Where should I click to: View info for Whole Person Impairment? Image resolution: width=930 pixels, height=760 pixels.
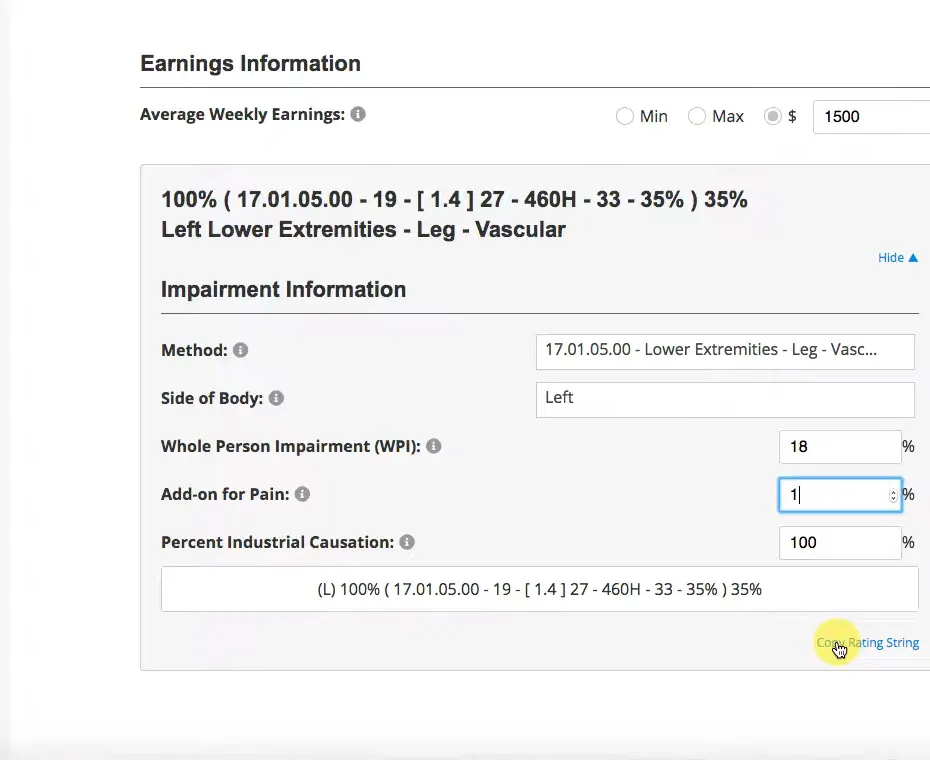point(434,446)
